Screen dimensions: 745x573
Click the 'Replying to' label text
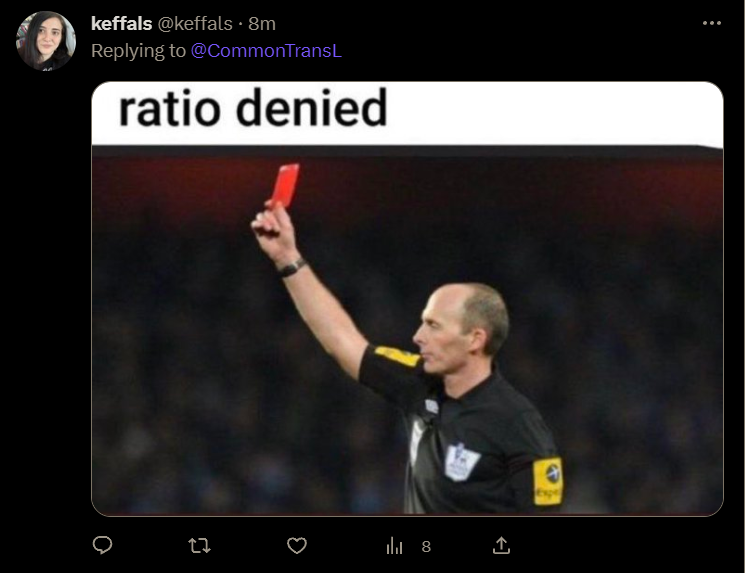[x=138, y=51]
